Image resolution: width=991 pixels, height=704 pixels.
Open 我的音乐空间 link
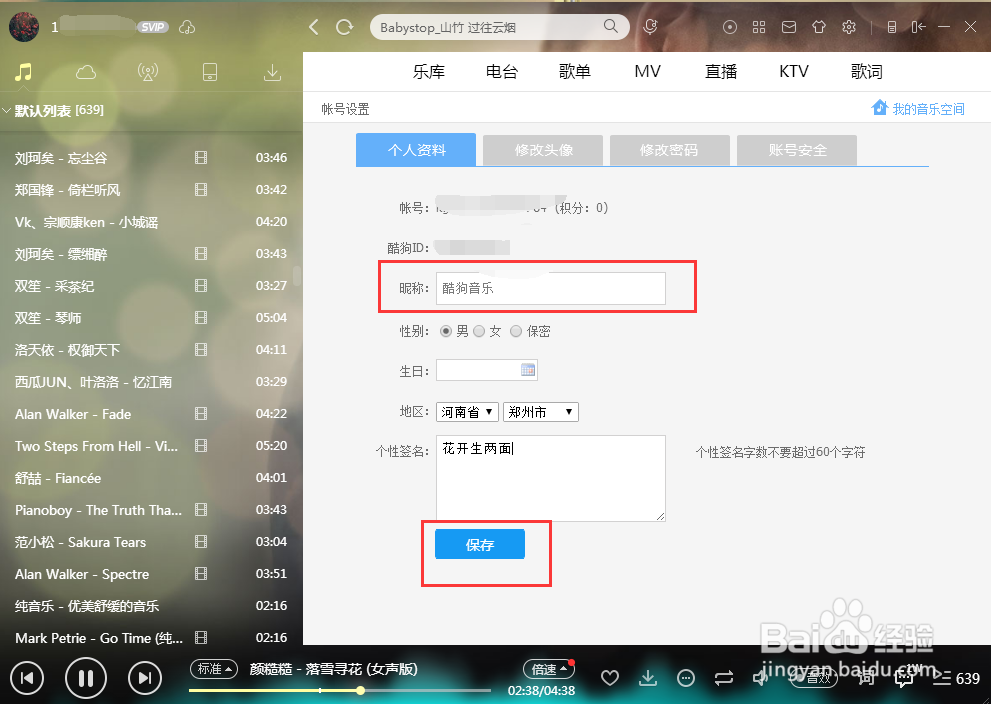[x=918, y=109]
